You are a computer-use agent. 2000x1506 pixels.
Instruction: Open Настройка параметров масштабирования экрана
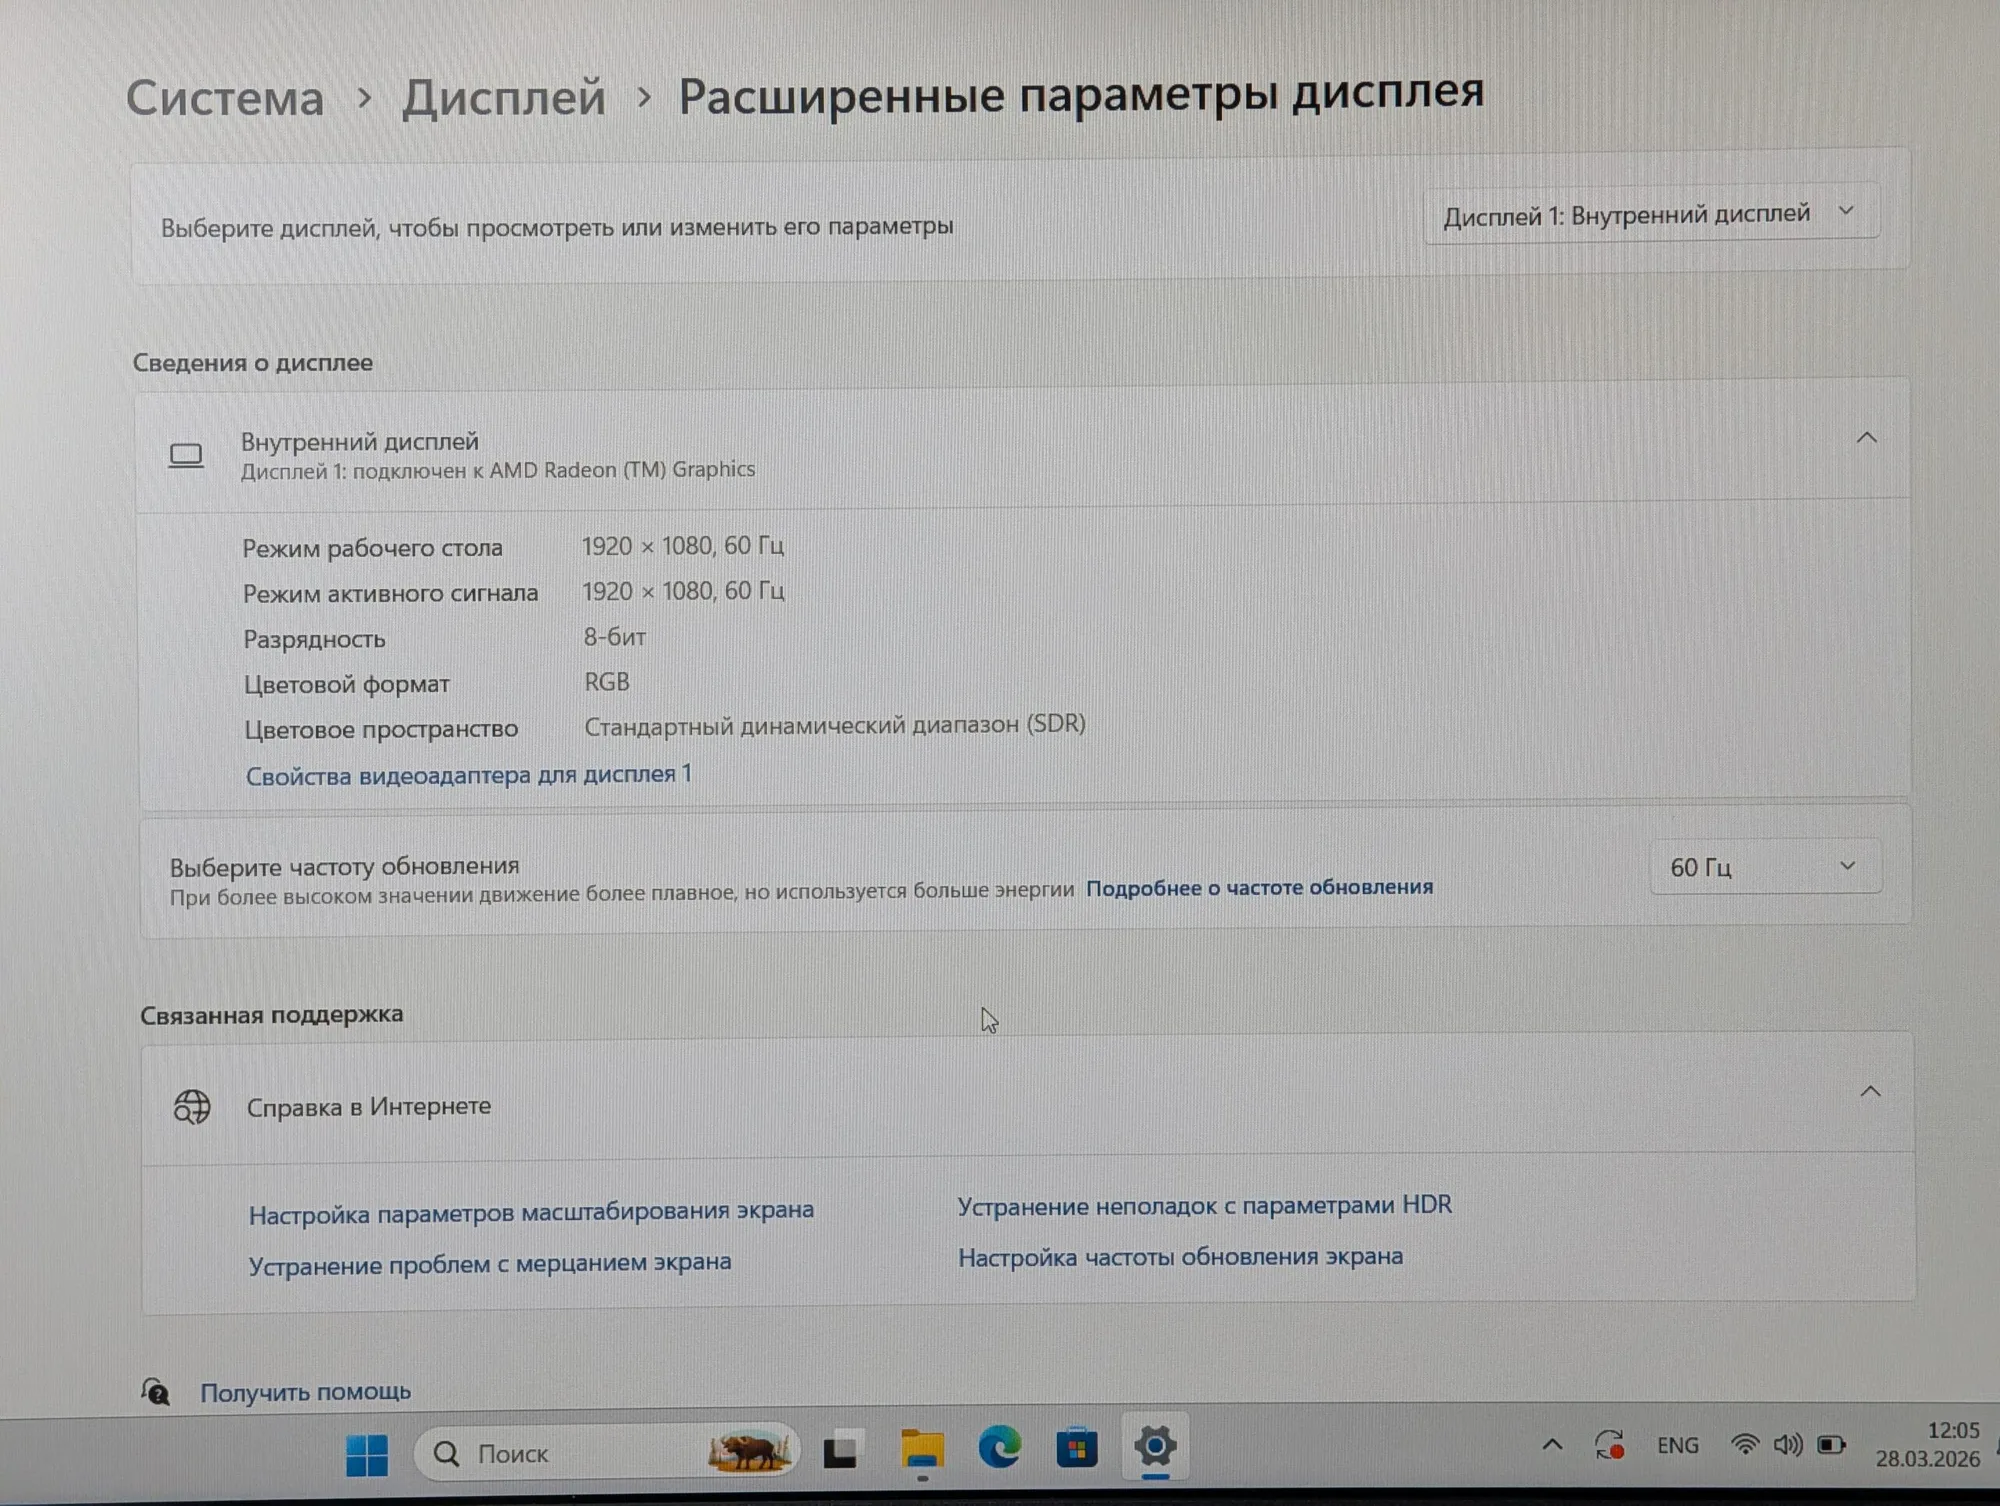[x=531, y=1212]
